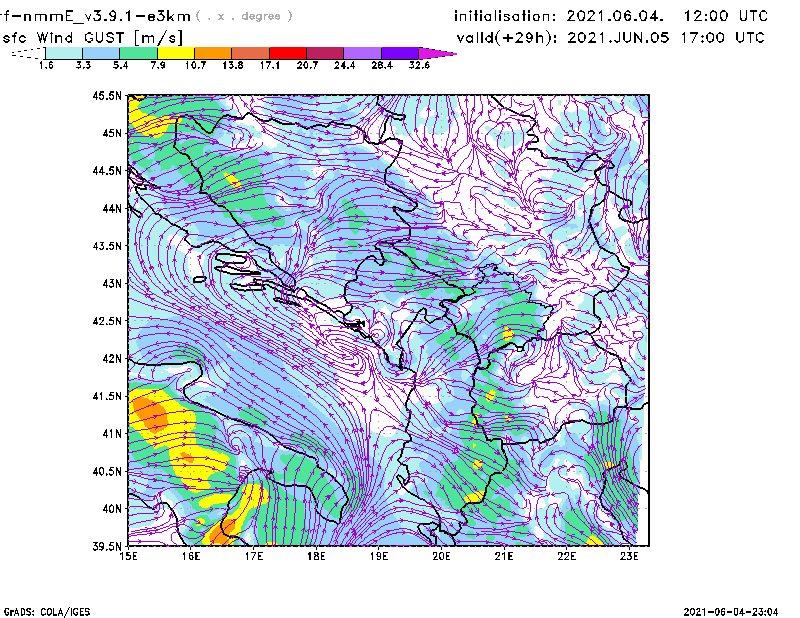This screenshot has width=800, height=618.
Task: Click the 43.5N latitude label
Action: click(107, 246)
